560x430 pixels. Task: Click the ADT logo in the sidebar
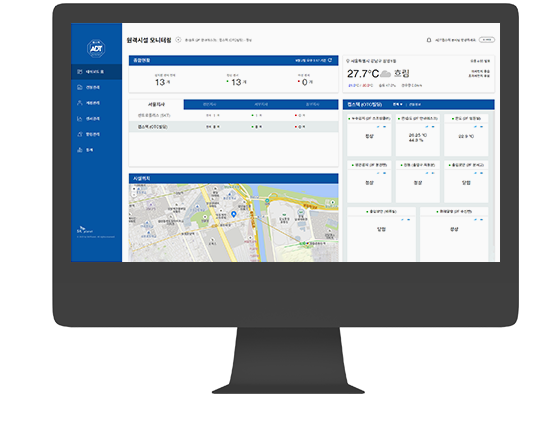pos(96,48)
